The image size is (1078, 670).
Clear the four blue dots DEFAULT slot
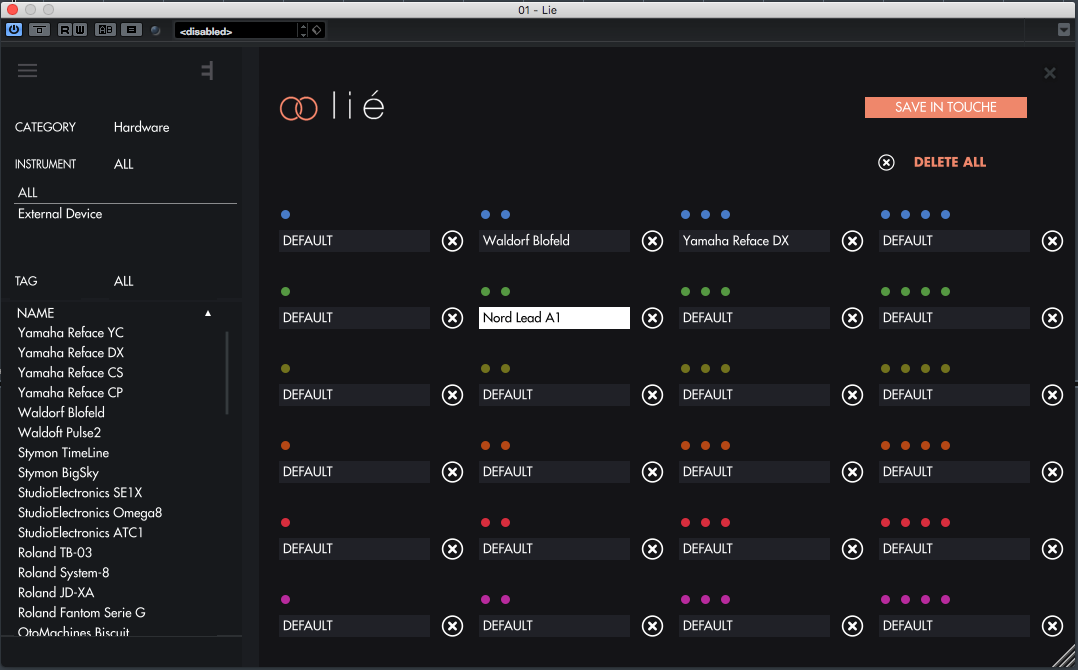[1053, 241]
